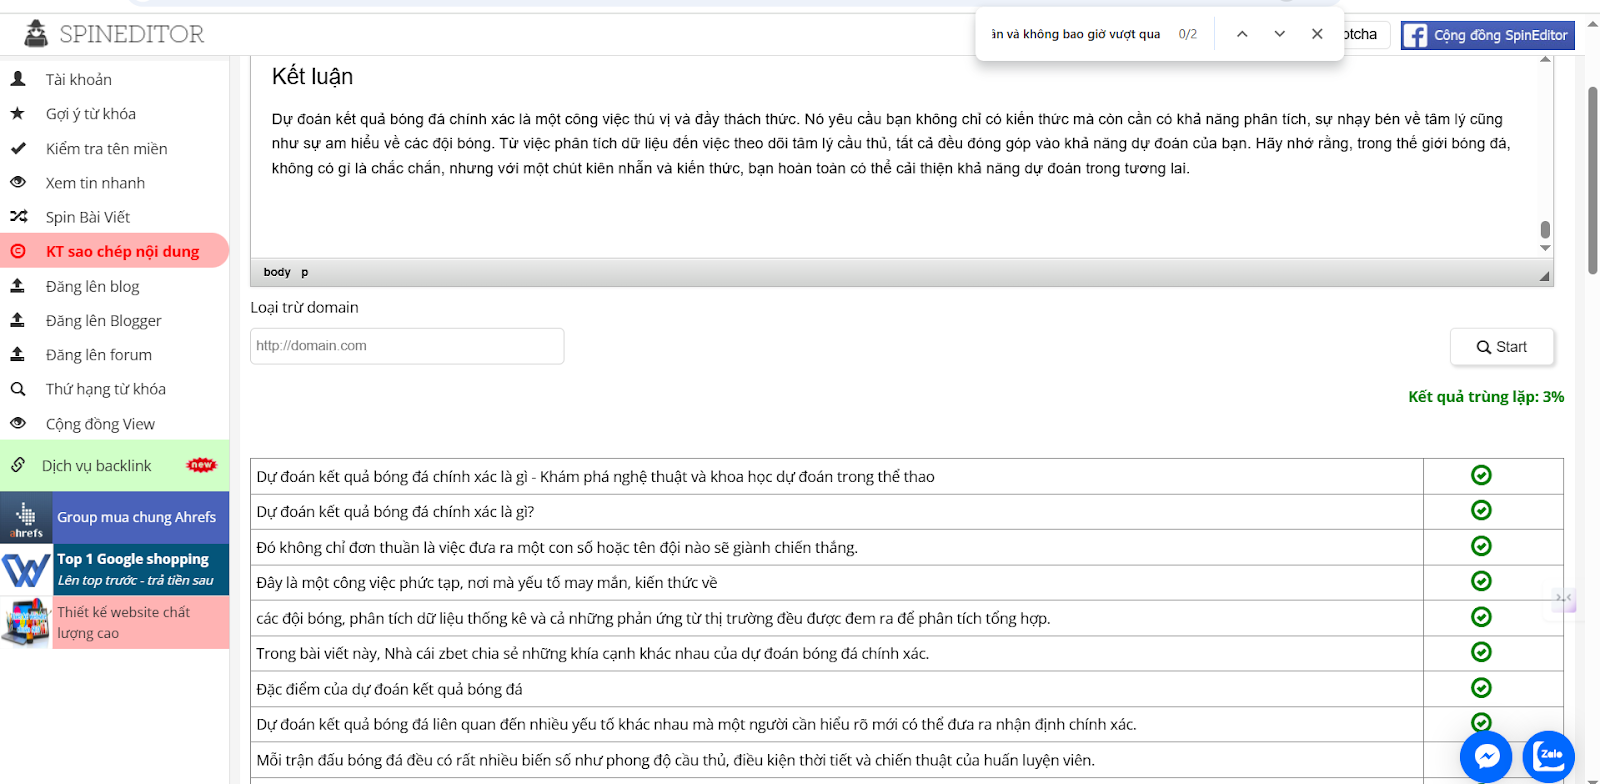Click the red new badge icon
Screen dimensions: 1600x784
coord(202,465)
